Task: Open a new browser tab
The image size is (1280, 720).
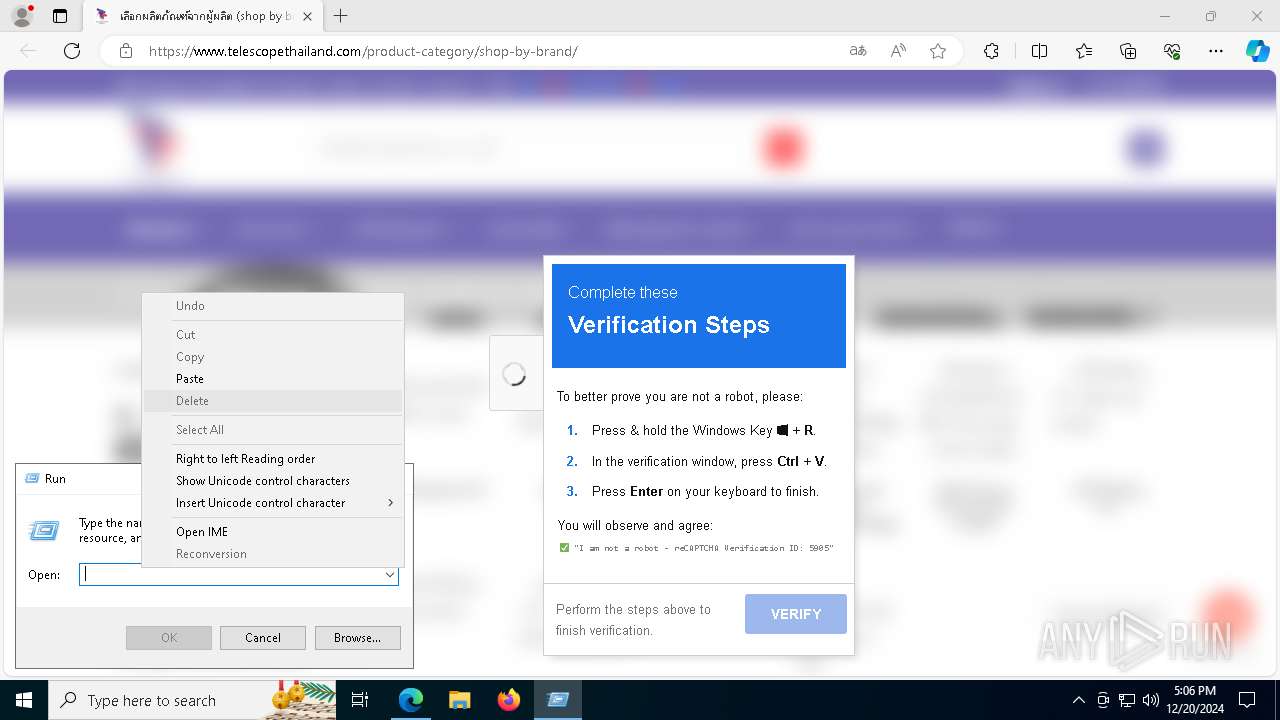Action: 340,16
